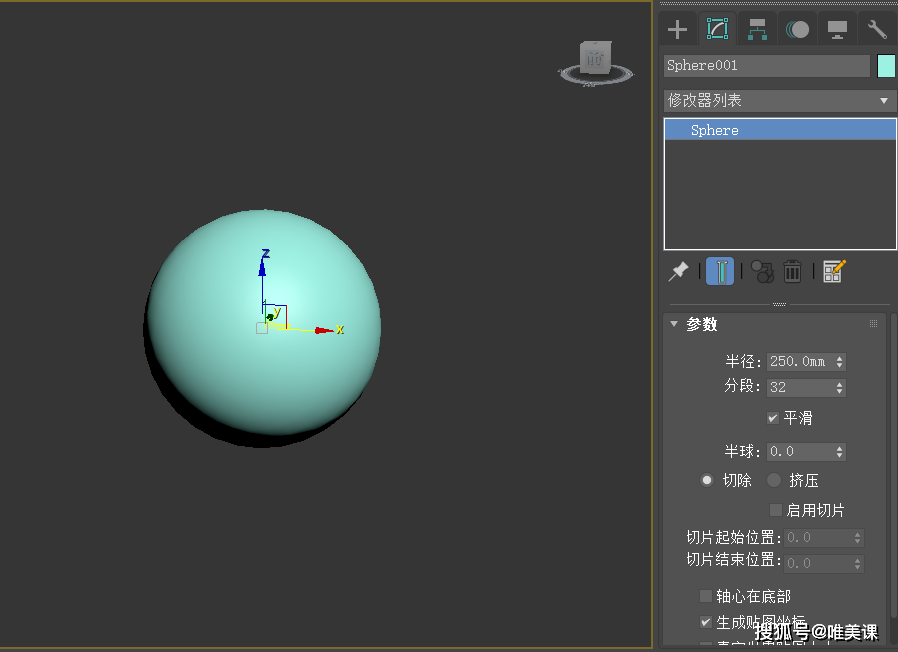898x652 pixels.
Task: Open Configure Modifier Sets icon
Action: [x=834, y=272]
